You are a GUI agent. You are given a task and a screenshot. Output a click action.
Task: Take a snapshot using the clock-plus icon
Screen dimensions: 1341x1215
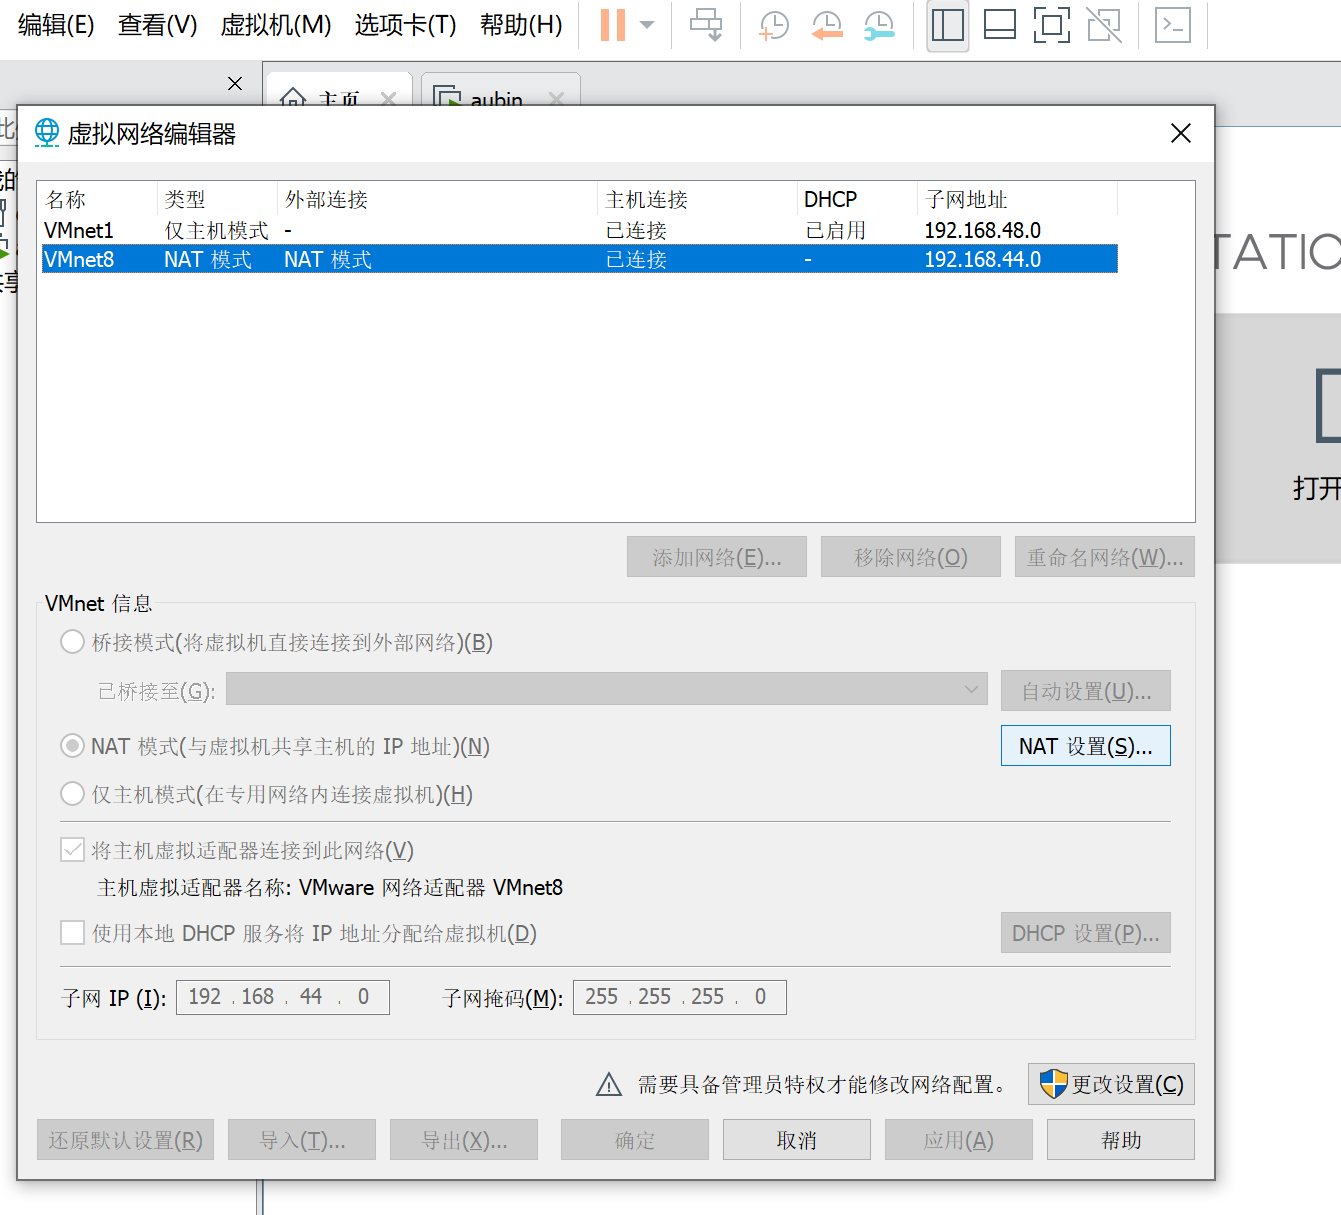tap(774, 25)
